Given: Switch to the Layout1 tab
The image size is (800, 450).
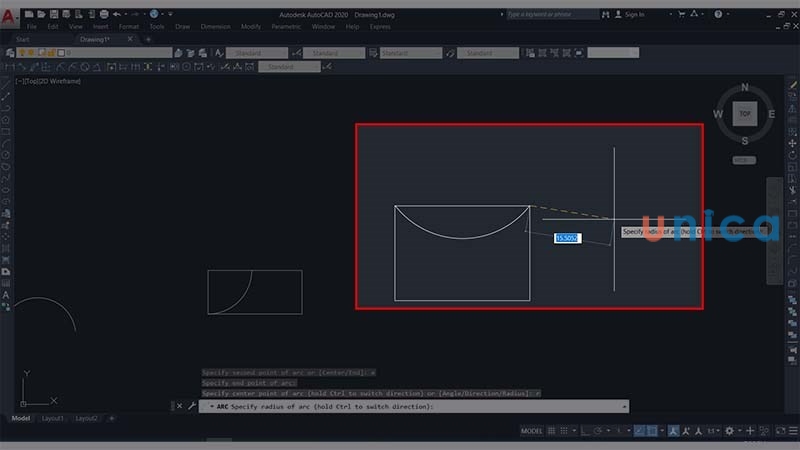Looking at the screenshot, I should click(53, 418).
